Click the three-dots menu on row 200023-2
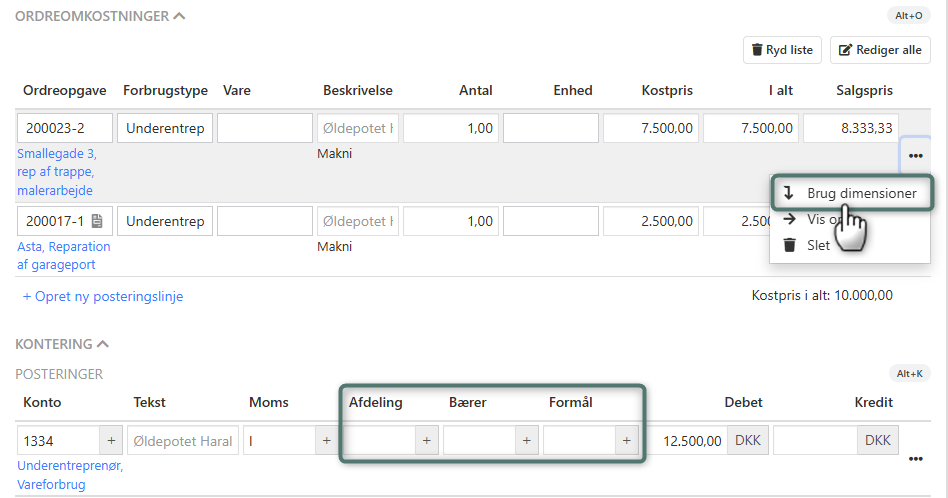The width and height of the screenshot is (948, 498). coord(915,156)
